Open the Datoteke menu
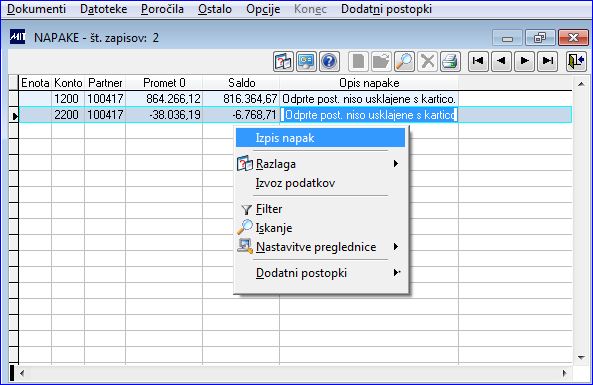The width and height of the screenshot is (593, 385). point(104,9)
